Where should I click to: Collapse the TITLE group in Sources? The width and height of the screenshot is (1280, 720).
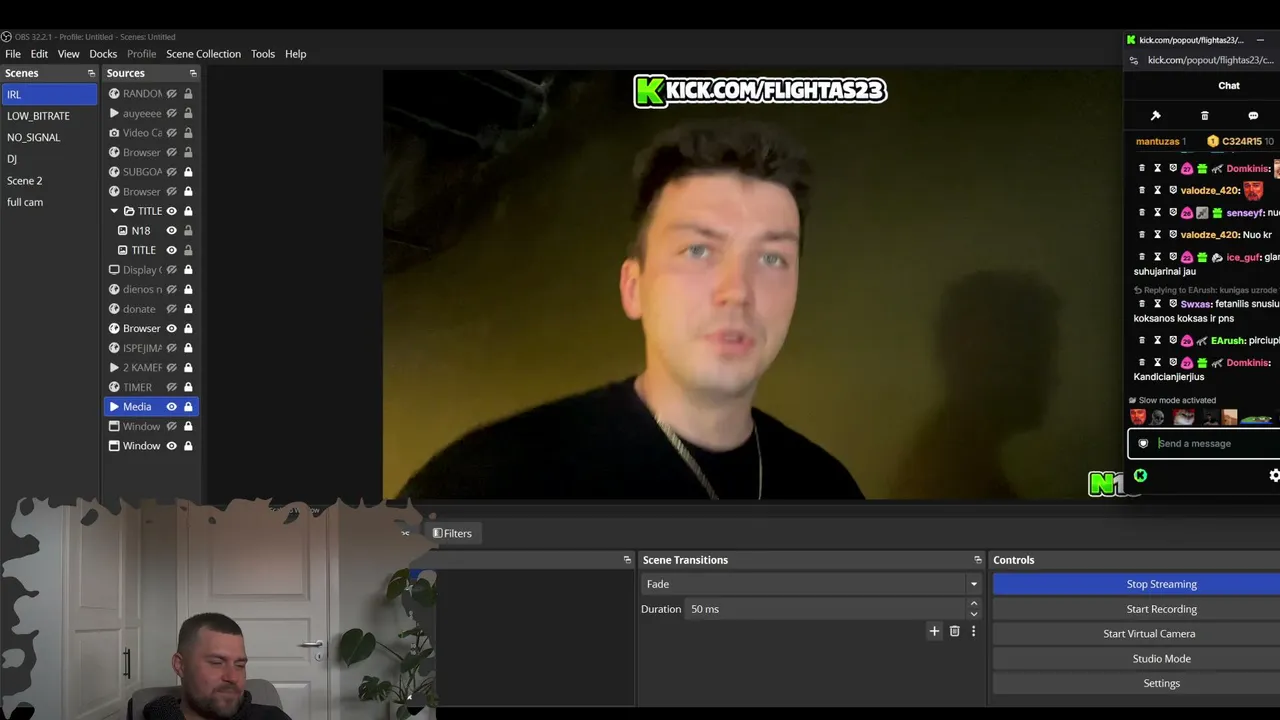point(114,211)
